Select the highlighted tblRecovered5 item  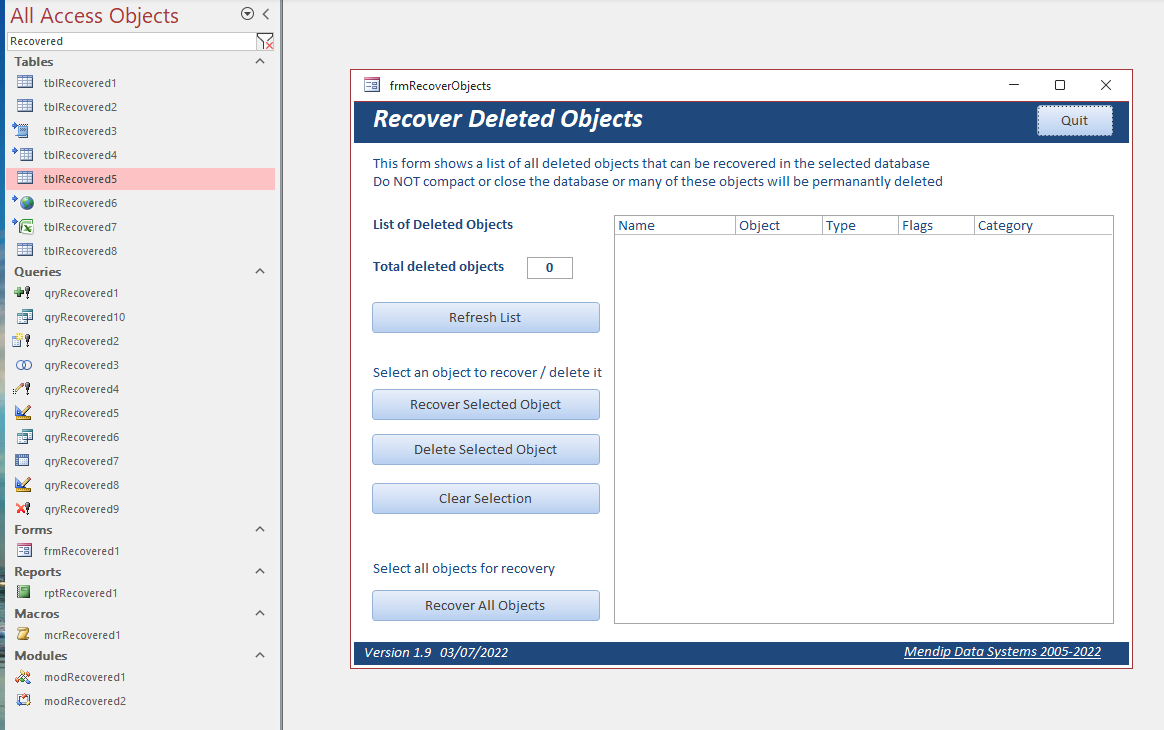coord(141,178)
